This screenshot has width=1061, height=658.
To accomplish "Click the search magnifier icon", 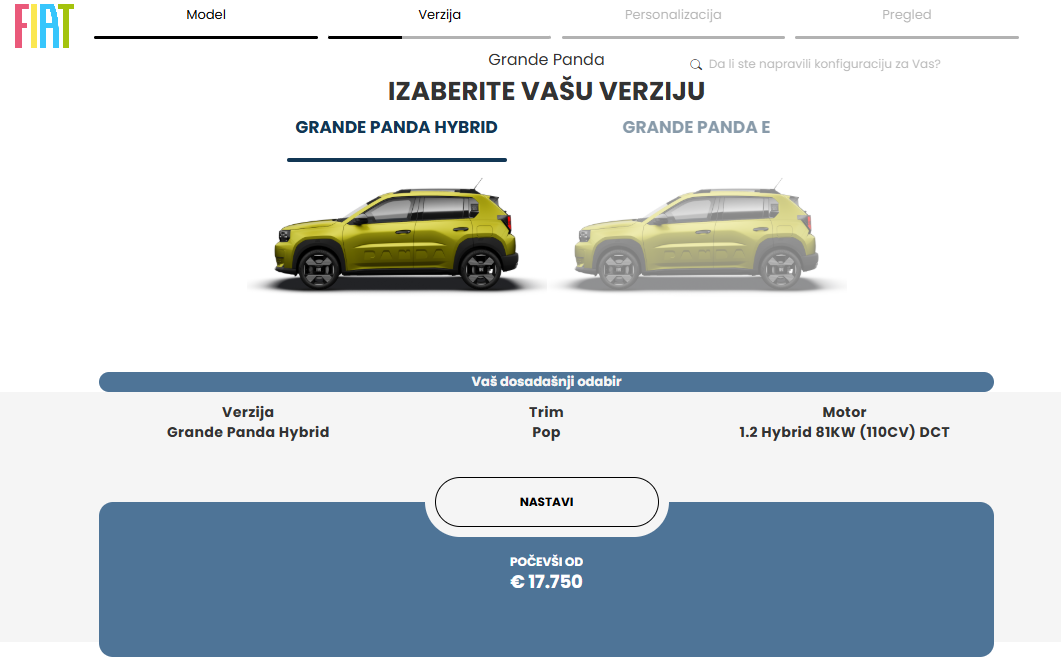I will click(696, 65).
